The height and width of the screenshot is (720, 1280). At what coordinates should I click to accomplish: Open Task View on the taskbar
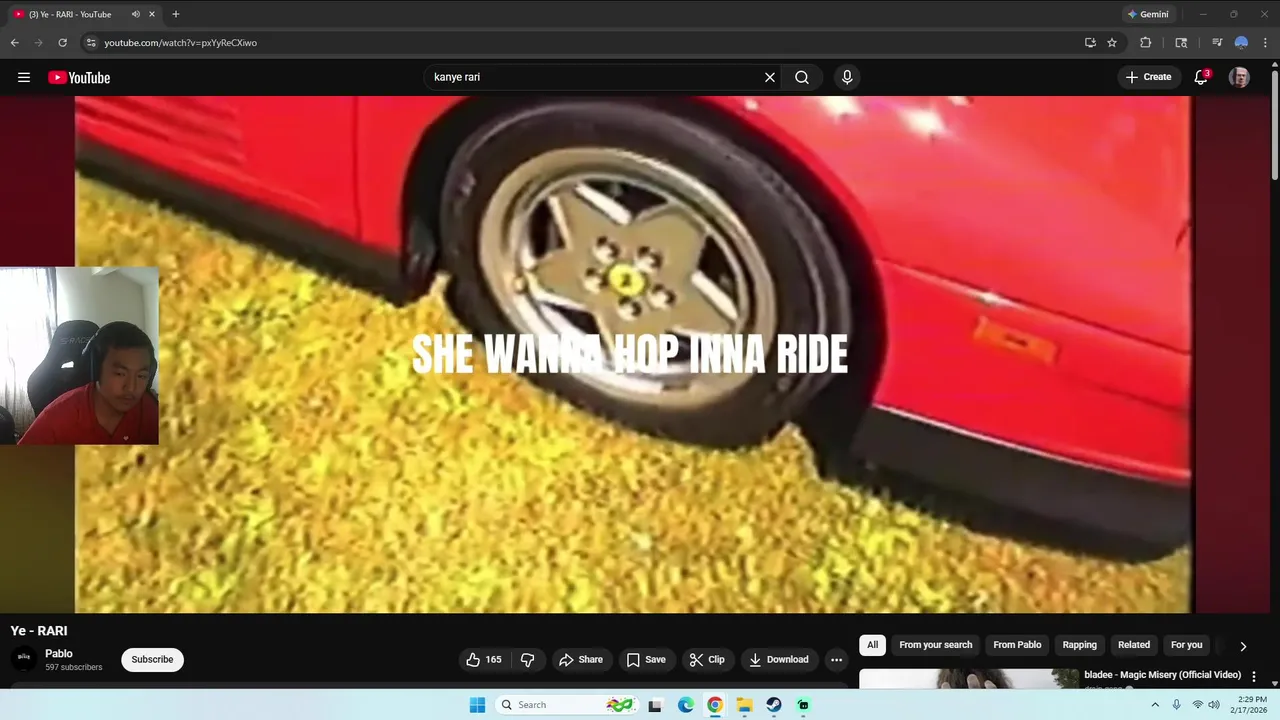[x=655, y=705]
